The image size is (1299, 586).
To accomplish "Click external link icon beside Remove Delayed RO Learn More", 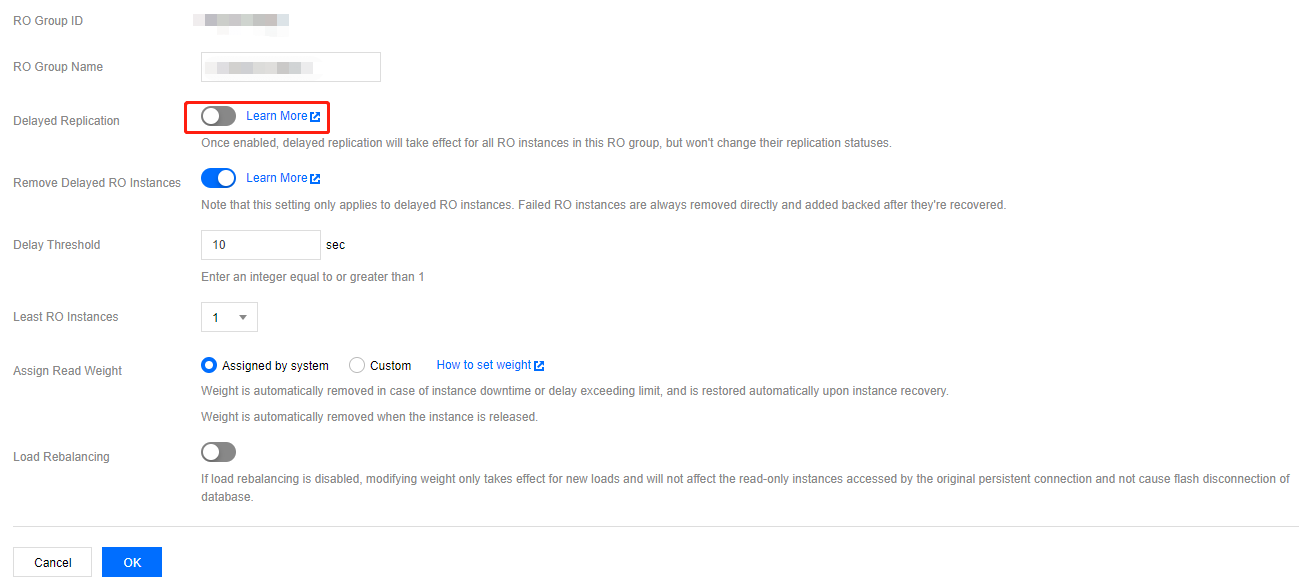I will click(315, 179).
